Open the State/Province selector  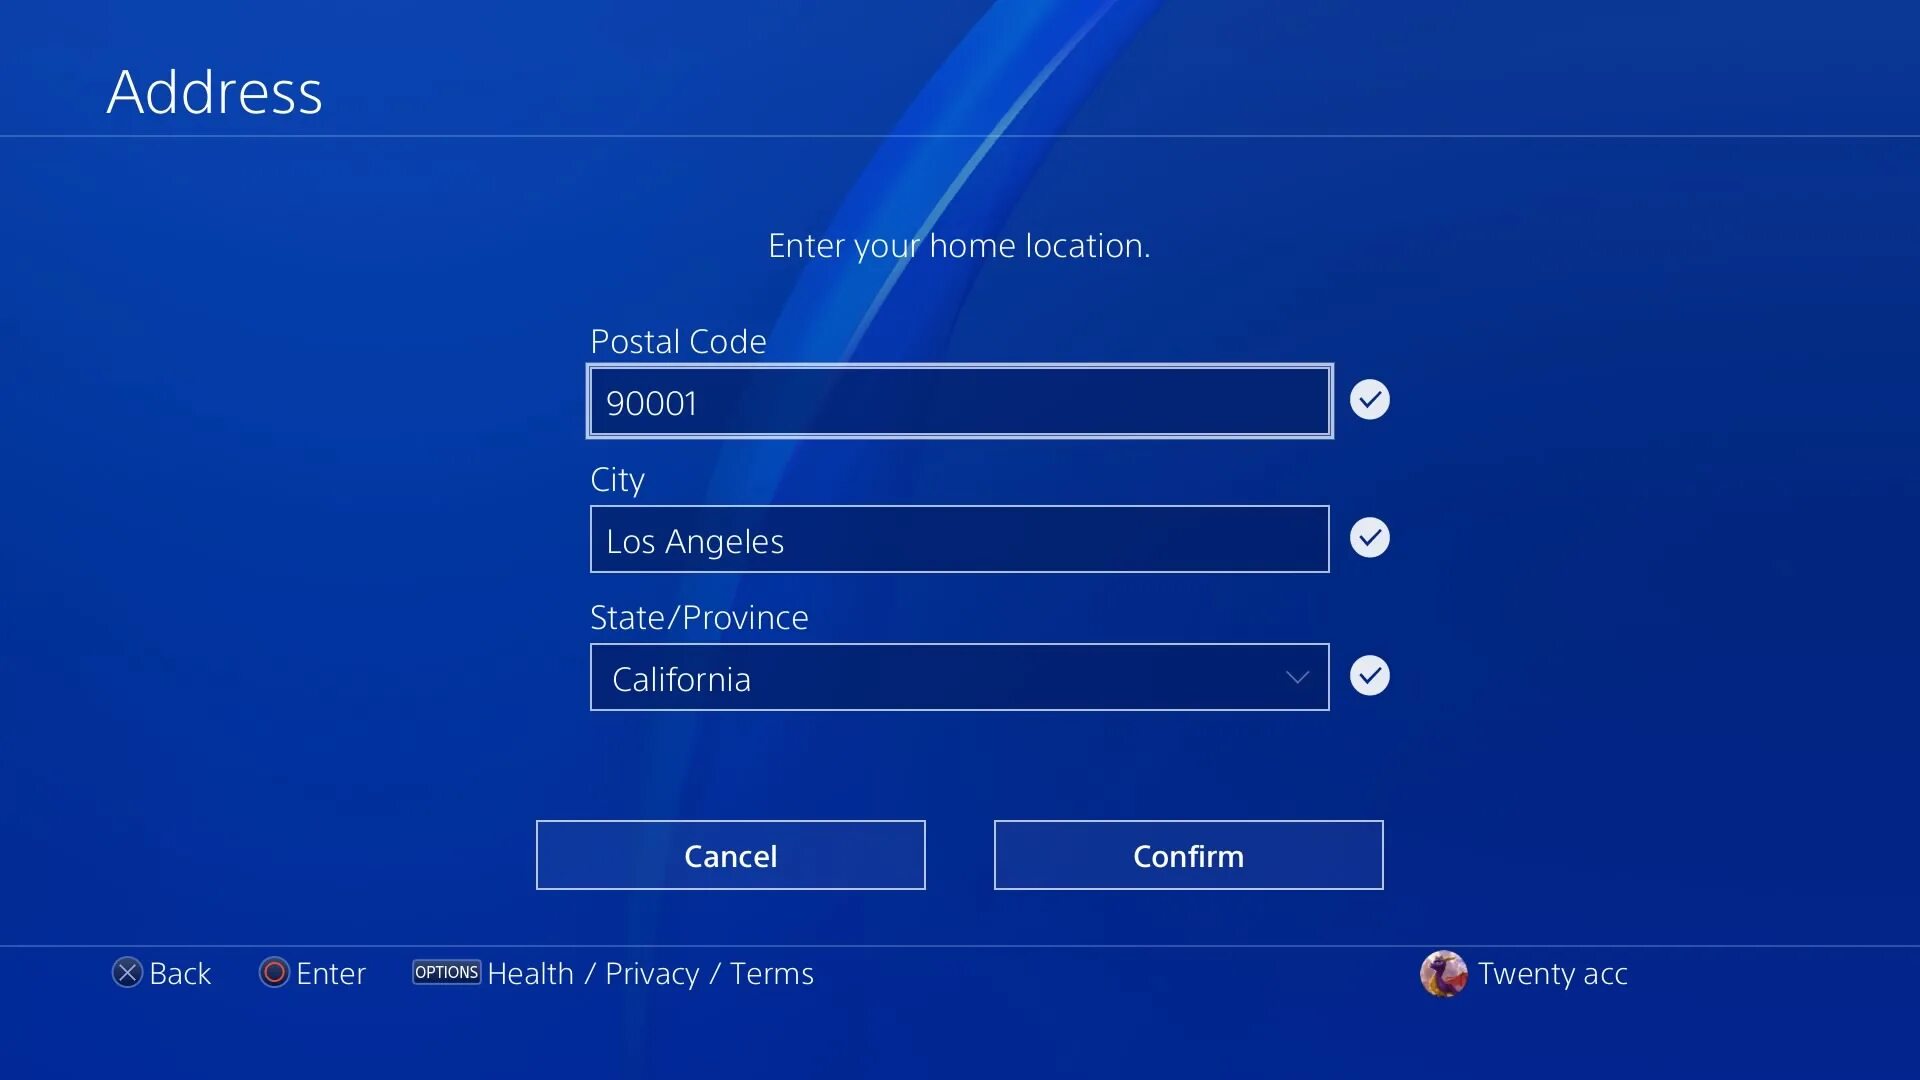pyautogui.click(x=959, y=676)
